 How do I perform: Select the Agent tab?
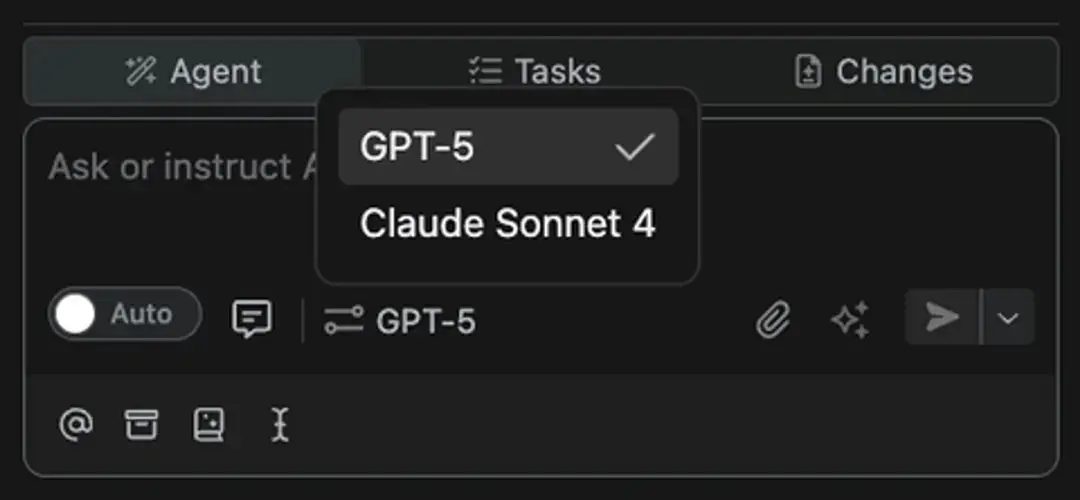(x=192, y=72)
